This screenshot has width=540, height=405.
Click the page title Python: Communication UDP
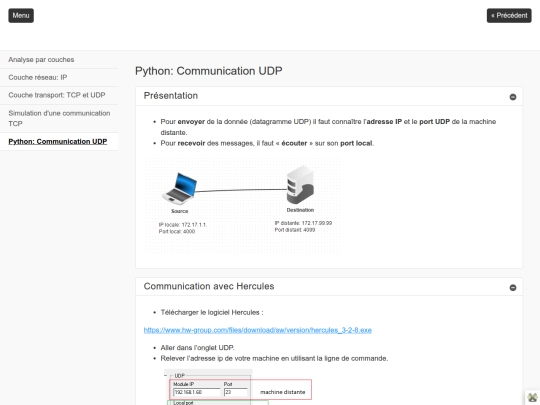pyautogui.click(x=209, y=71)
